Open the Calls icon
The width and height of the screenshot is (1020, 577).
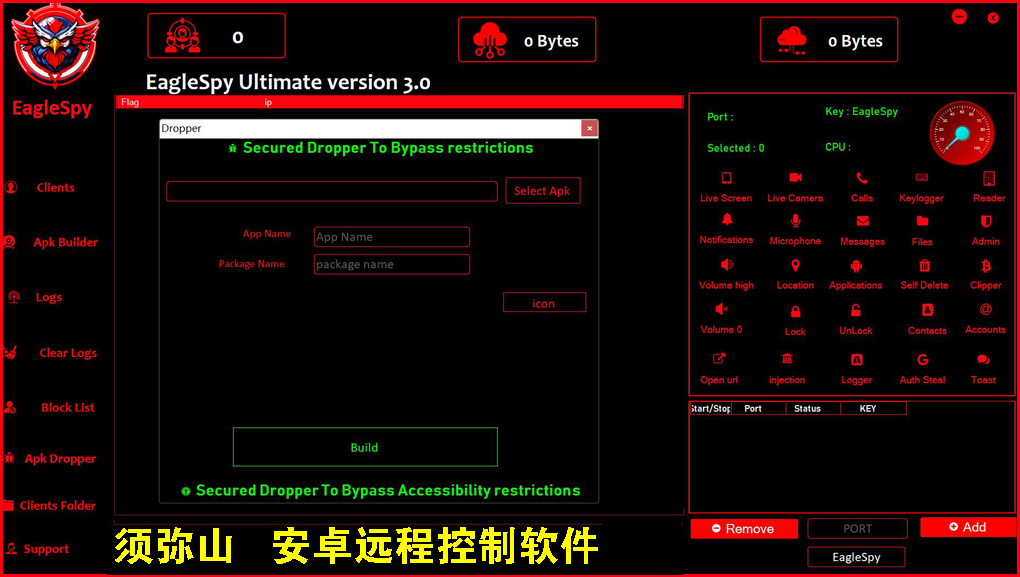pyautogui.click(x=862, y=178)
